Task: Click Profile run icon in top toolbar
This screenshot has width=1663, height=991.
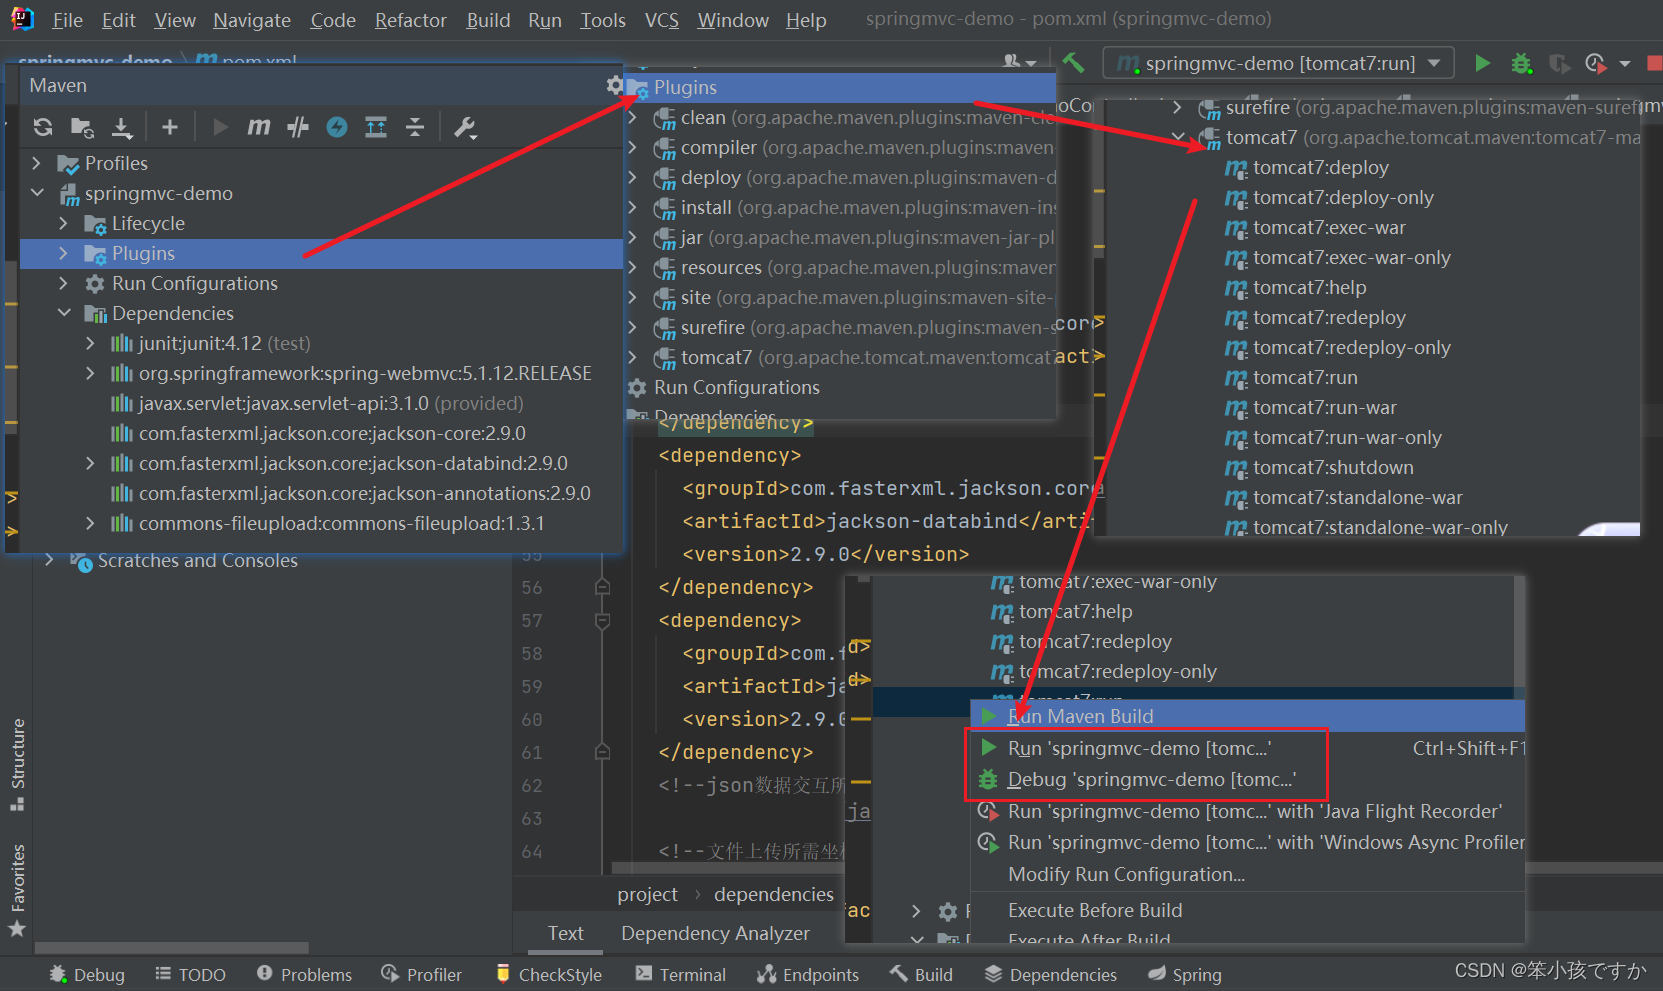Action: 1596,63
